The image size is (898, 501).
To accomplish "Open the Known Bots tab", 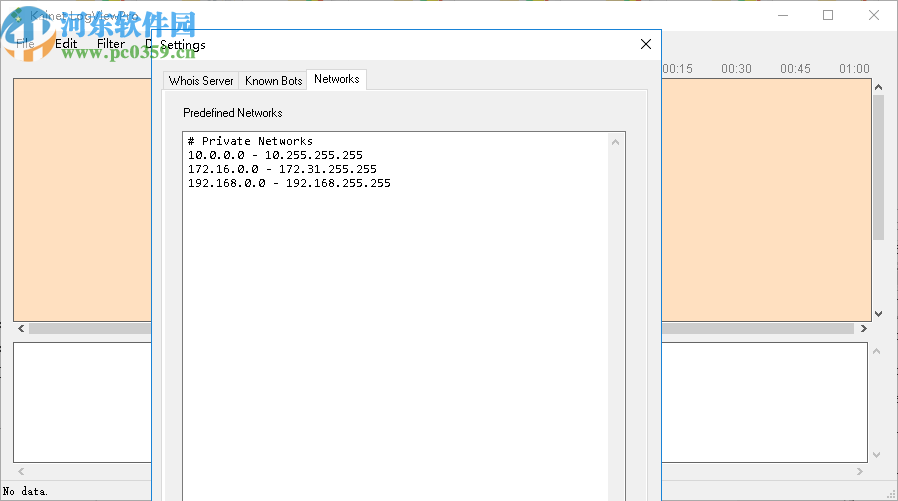I will tap(273, 81).
